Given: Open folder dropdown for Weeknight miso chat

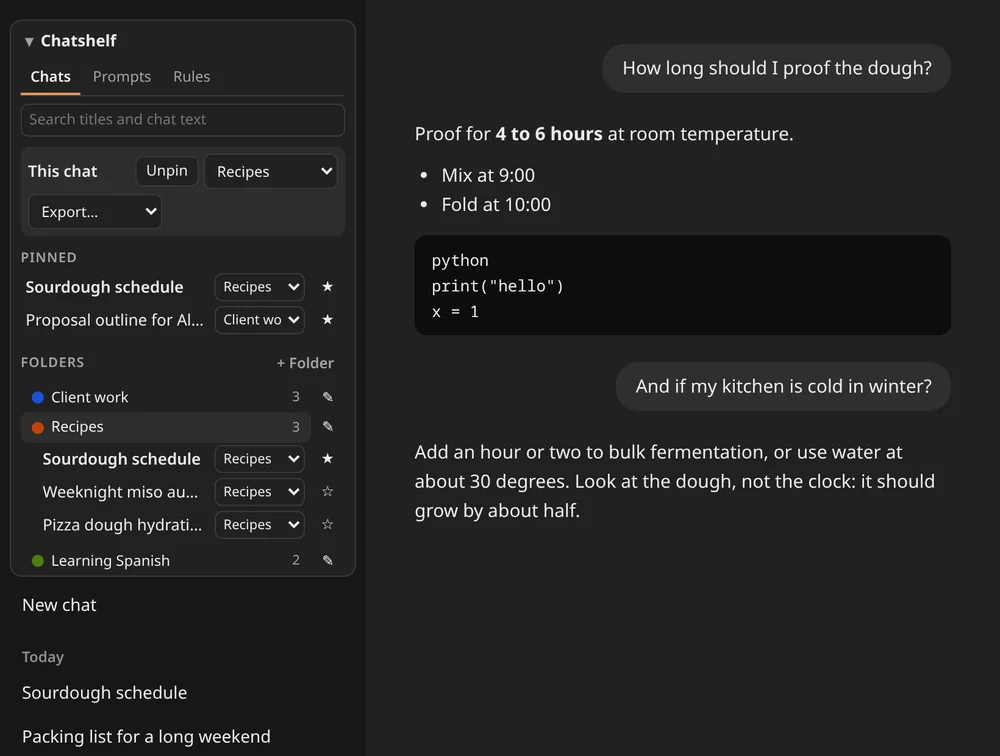Looking at the screenshot, I should 260,492.
